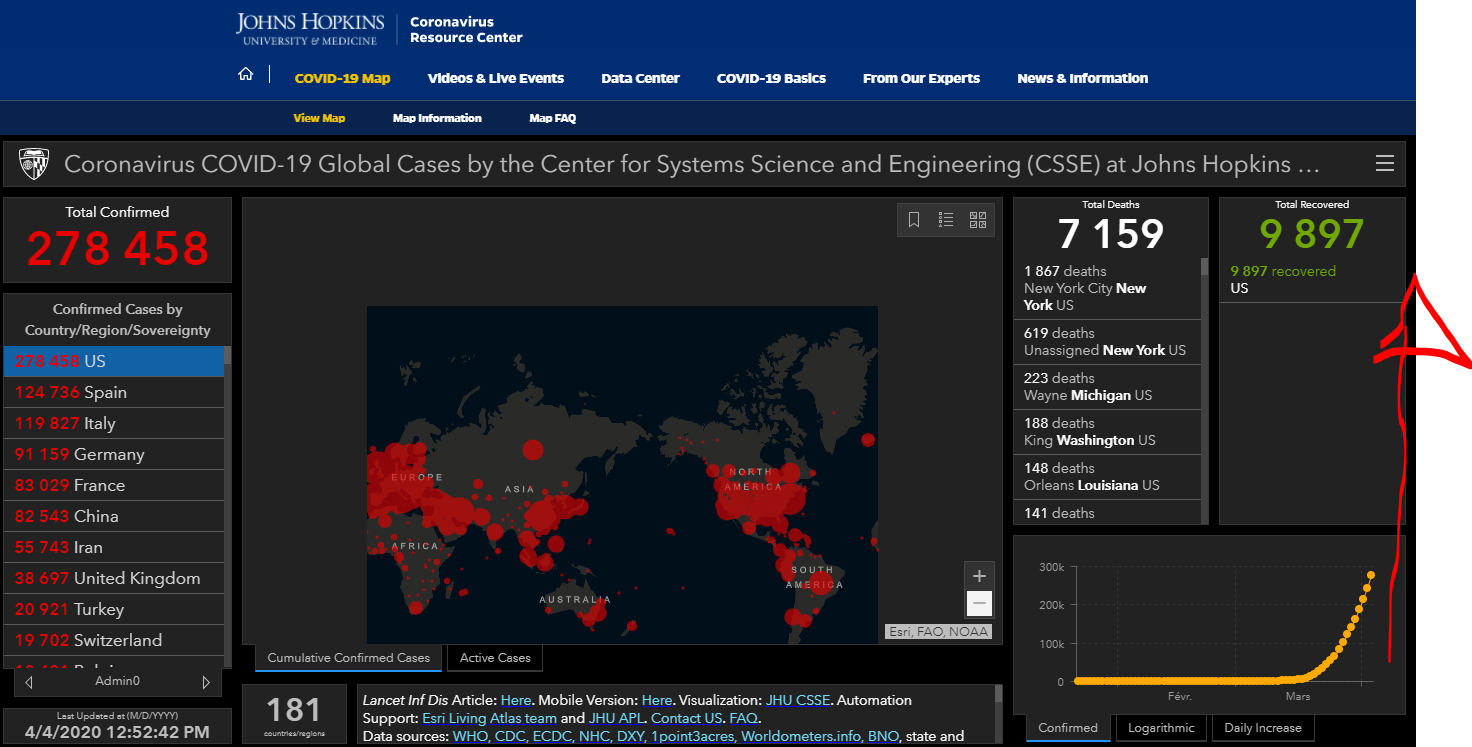Click the Last Updated timestamp panel
Image resolution: width=1472 pixels, height=747 pixels.
click(117, 726)
